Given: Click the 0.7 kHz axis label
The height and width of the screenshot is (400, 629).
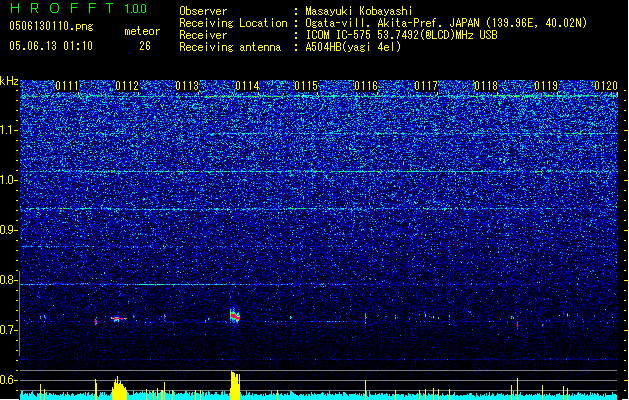Looking at the screenshot, I should click(9, 330).
